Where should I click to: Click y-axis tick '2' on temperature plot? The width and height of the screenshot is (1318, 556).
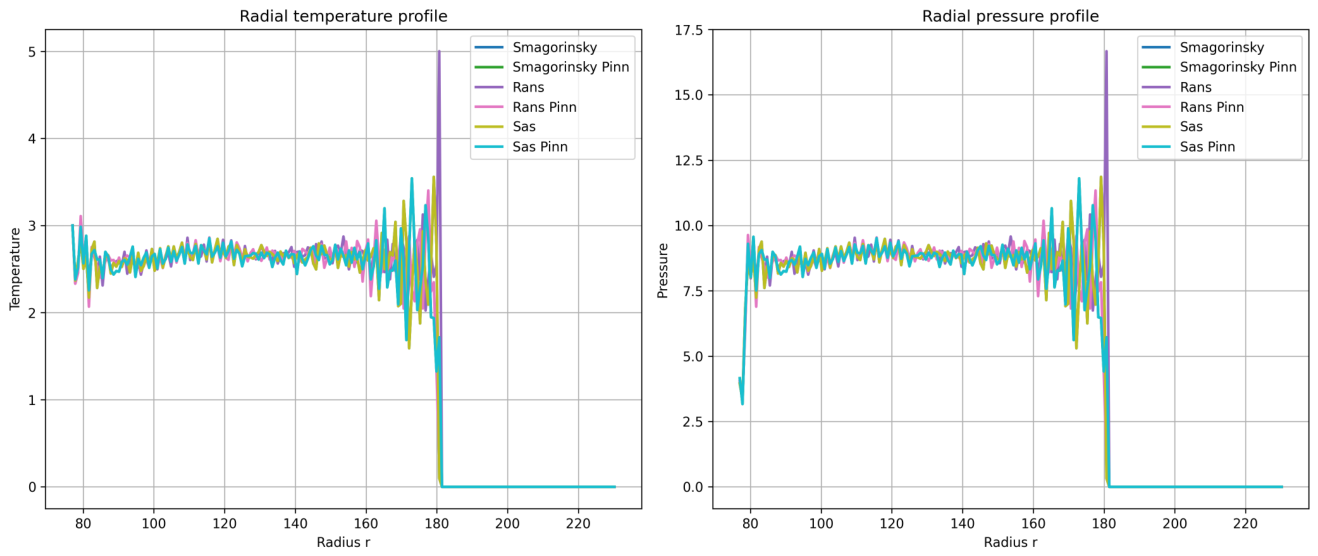33,312
